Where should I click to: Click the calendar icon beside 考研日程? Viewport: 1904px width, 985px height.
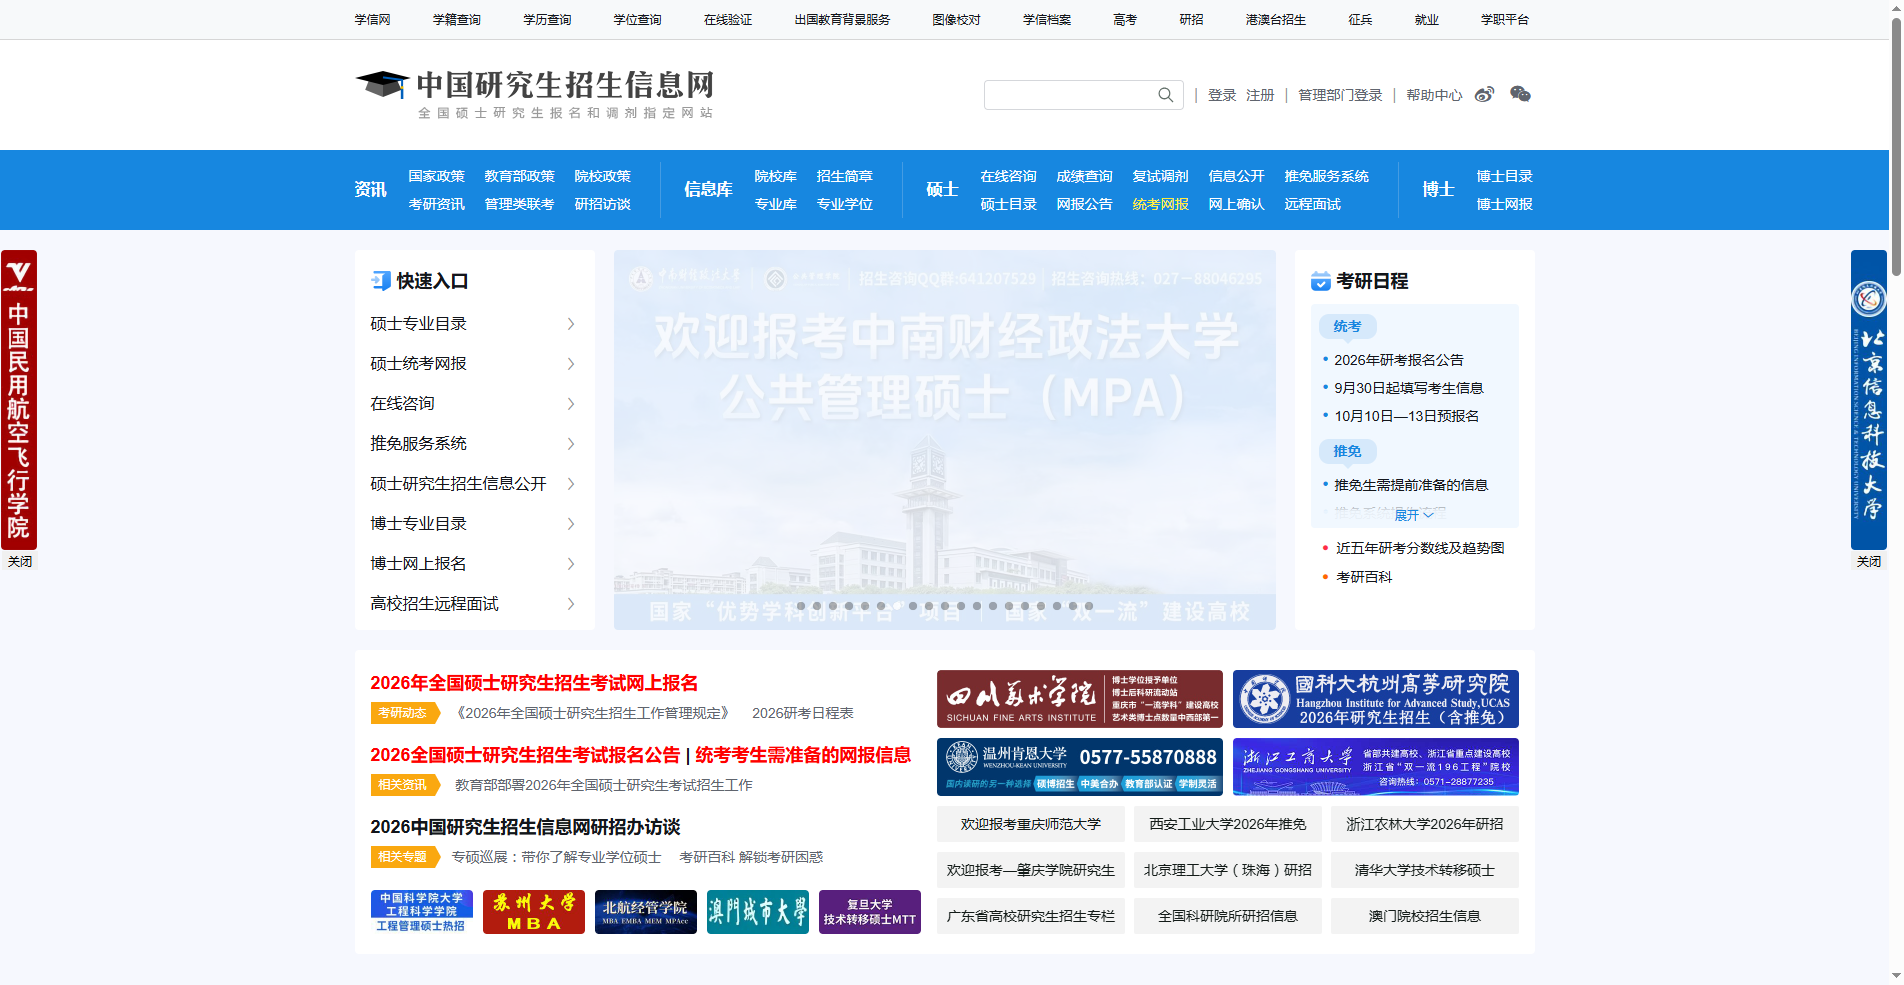click(1320, 281)
